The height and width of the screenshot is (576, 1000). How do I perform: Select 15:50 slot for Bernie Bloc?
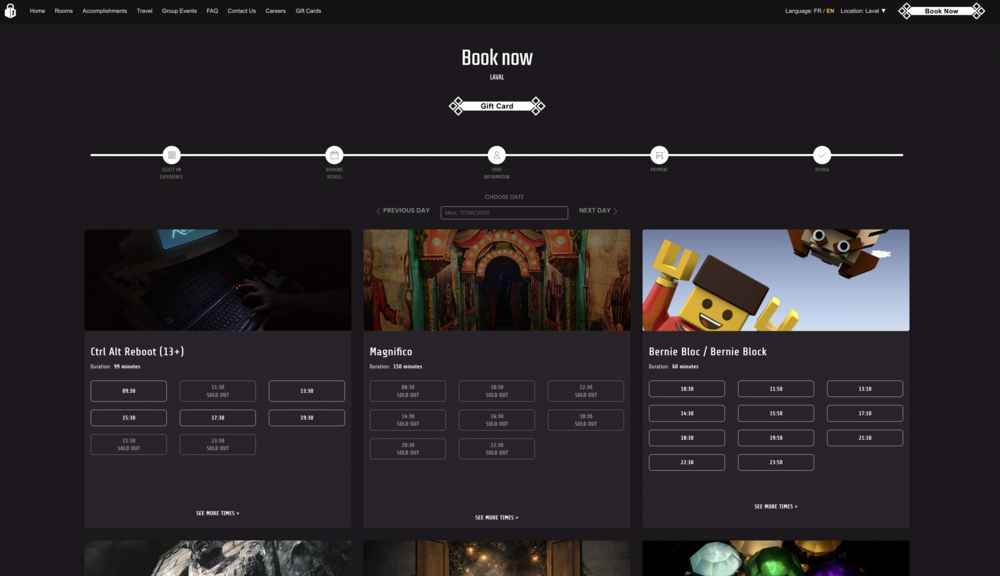(776, 413)
